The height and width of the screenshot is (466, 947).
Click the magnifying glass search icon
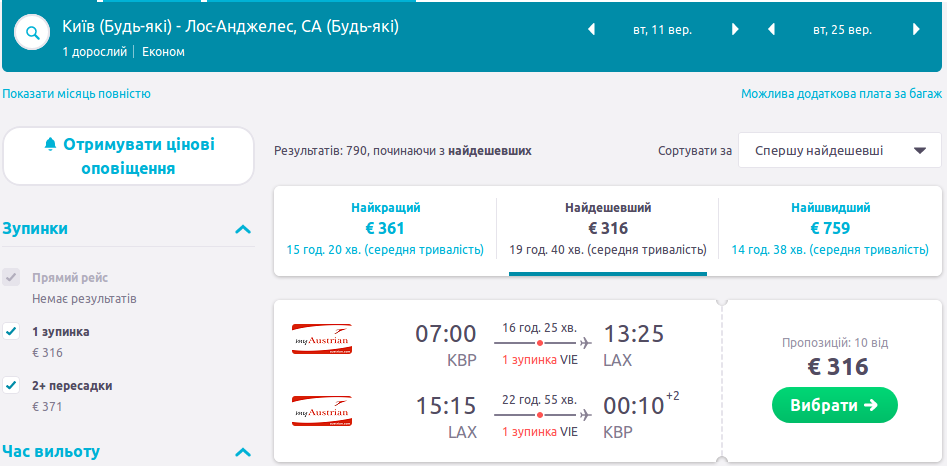tap(33, 32)
